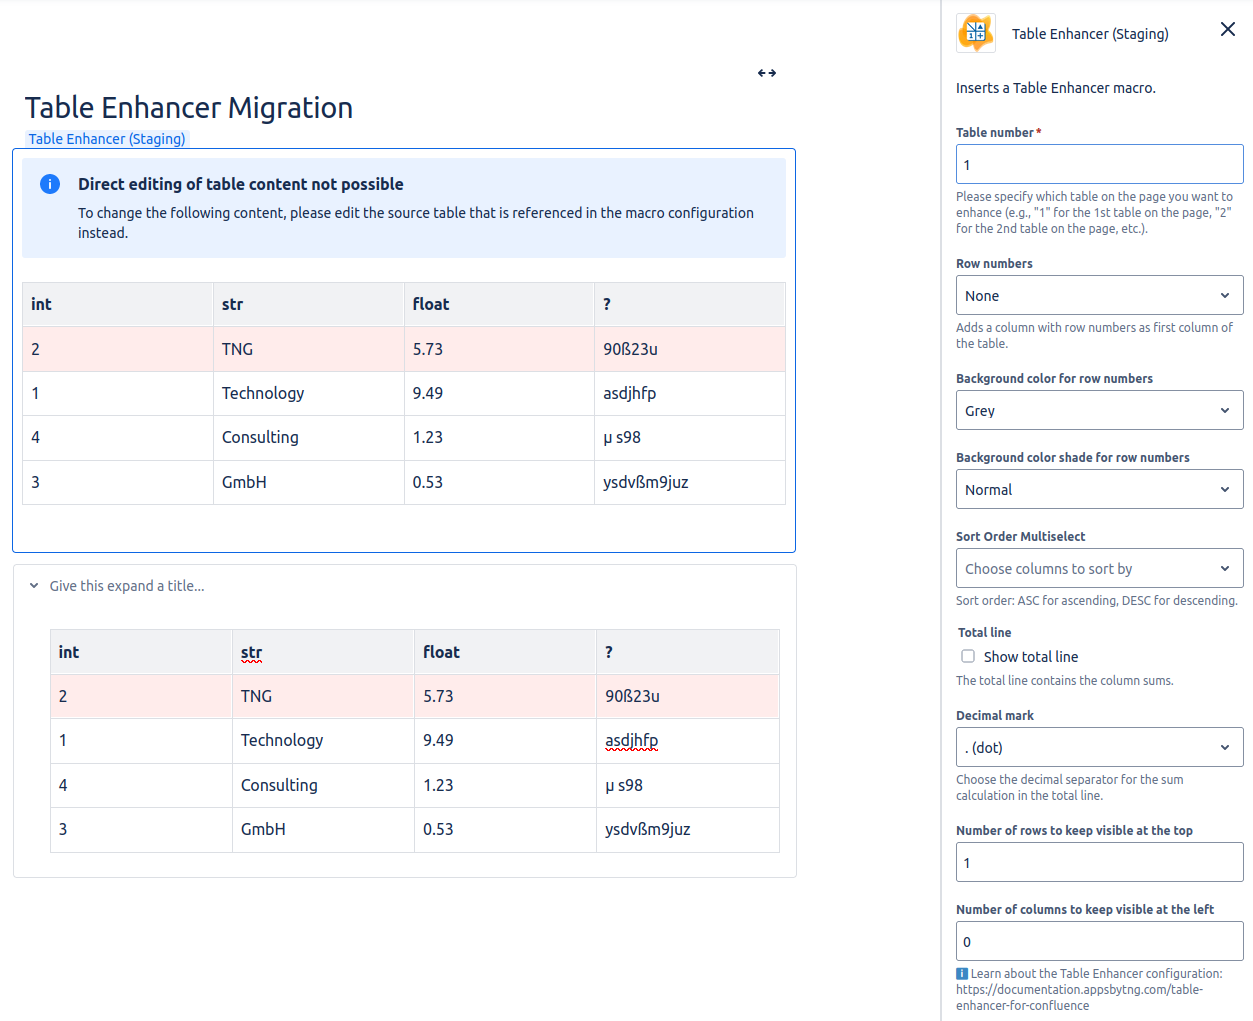Click the 'Technology' cell in the lower table

point(282,740)
